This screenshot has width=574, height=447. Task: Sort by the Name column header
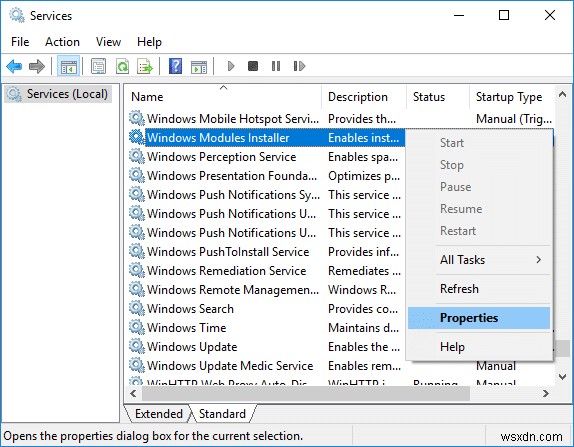pyautogui.click(x=224, y=97)
